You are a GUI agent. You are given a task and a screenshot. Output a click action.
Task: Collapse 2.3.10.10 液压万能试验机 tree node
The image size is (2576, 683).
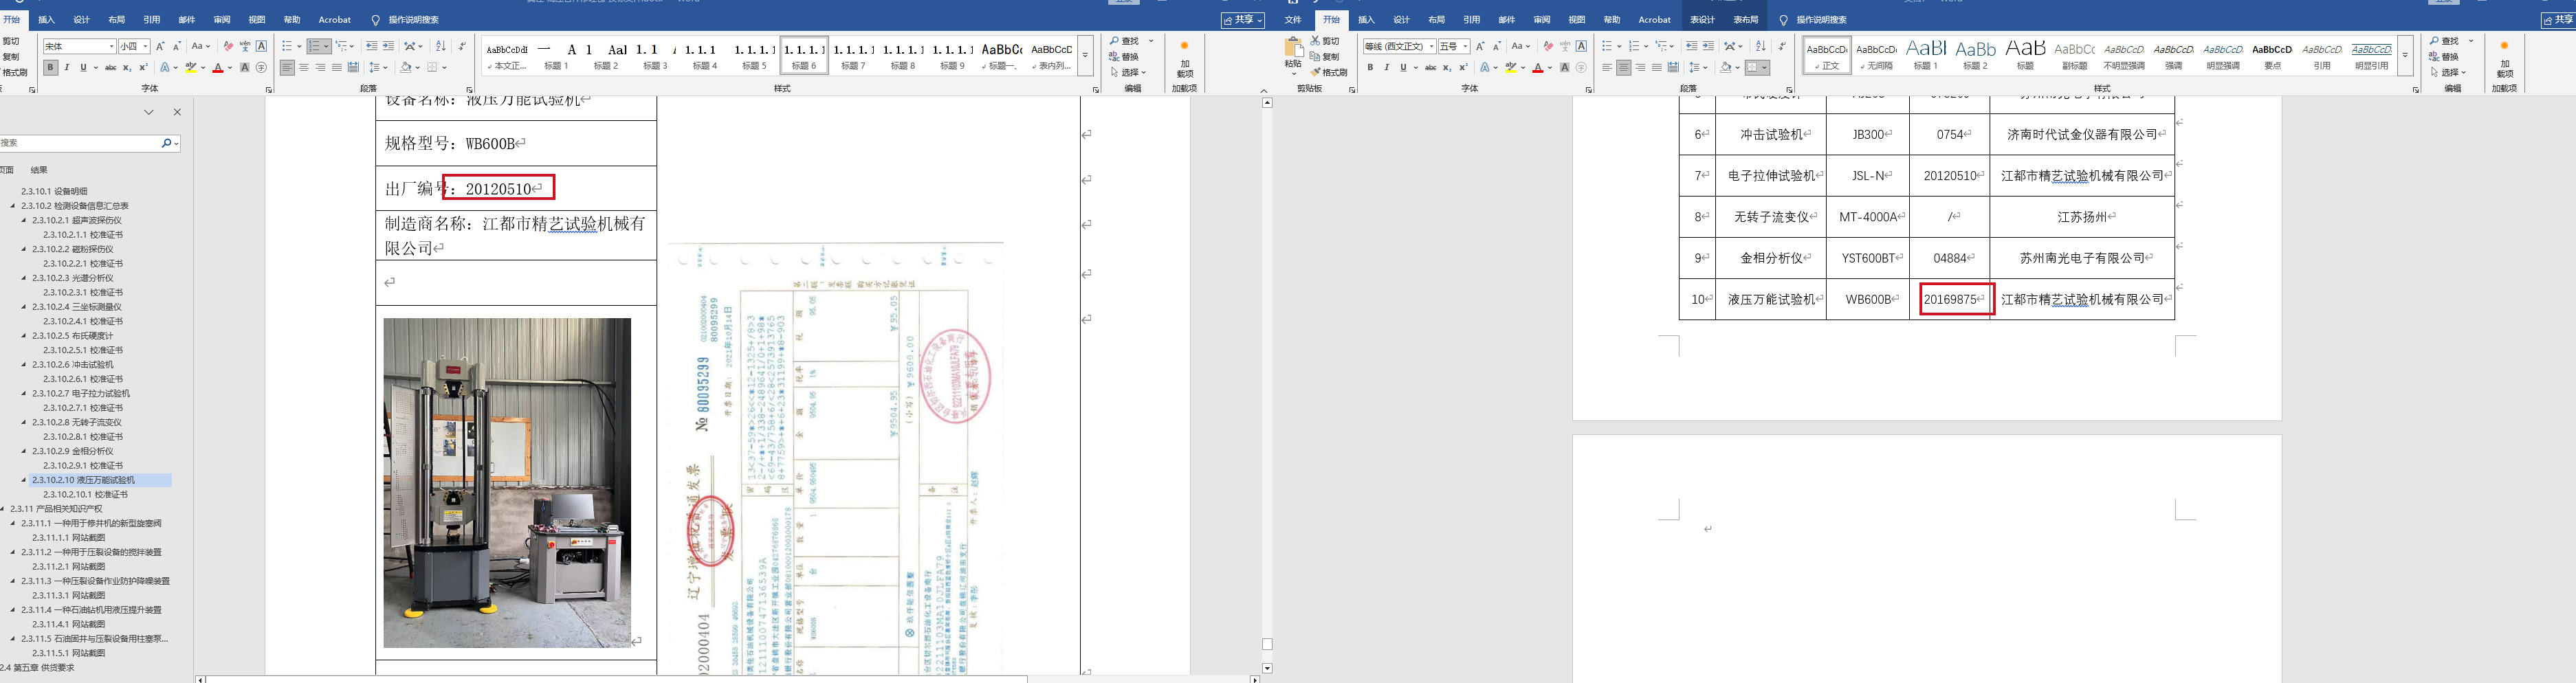[25, 480]
